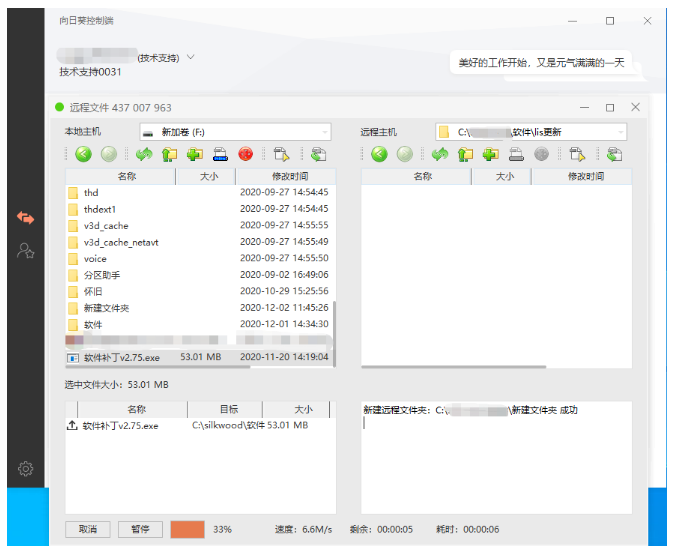Sort remote files by 修改时间 column

click(582, 176)
